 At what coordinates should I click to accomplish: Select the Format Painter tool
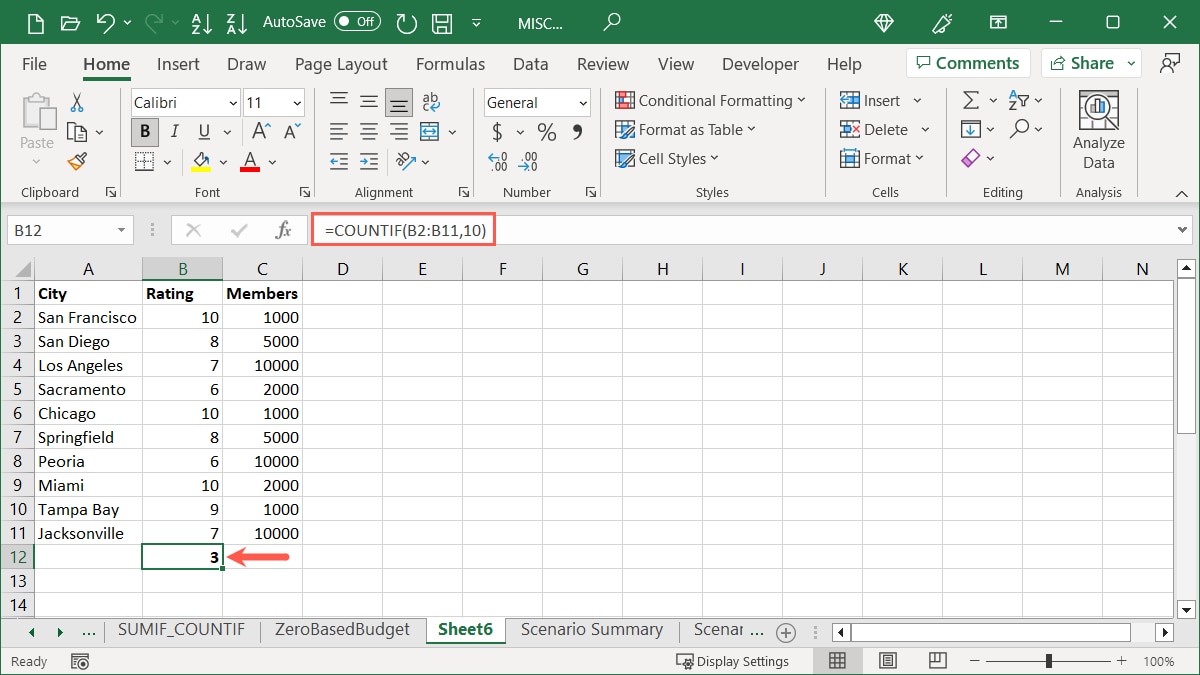(76, 161)
